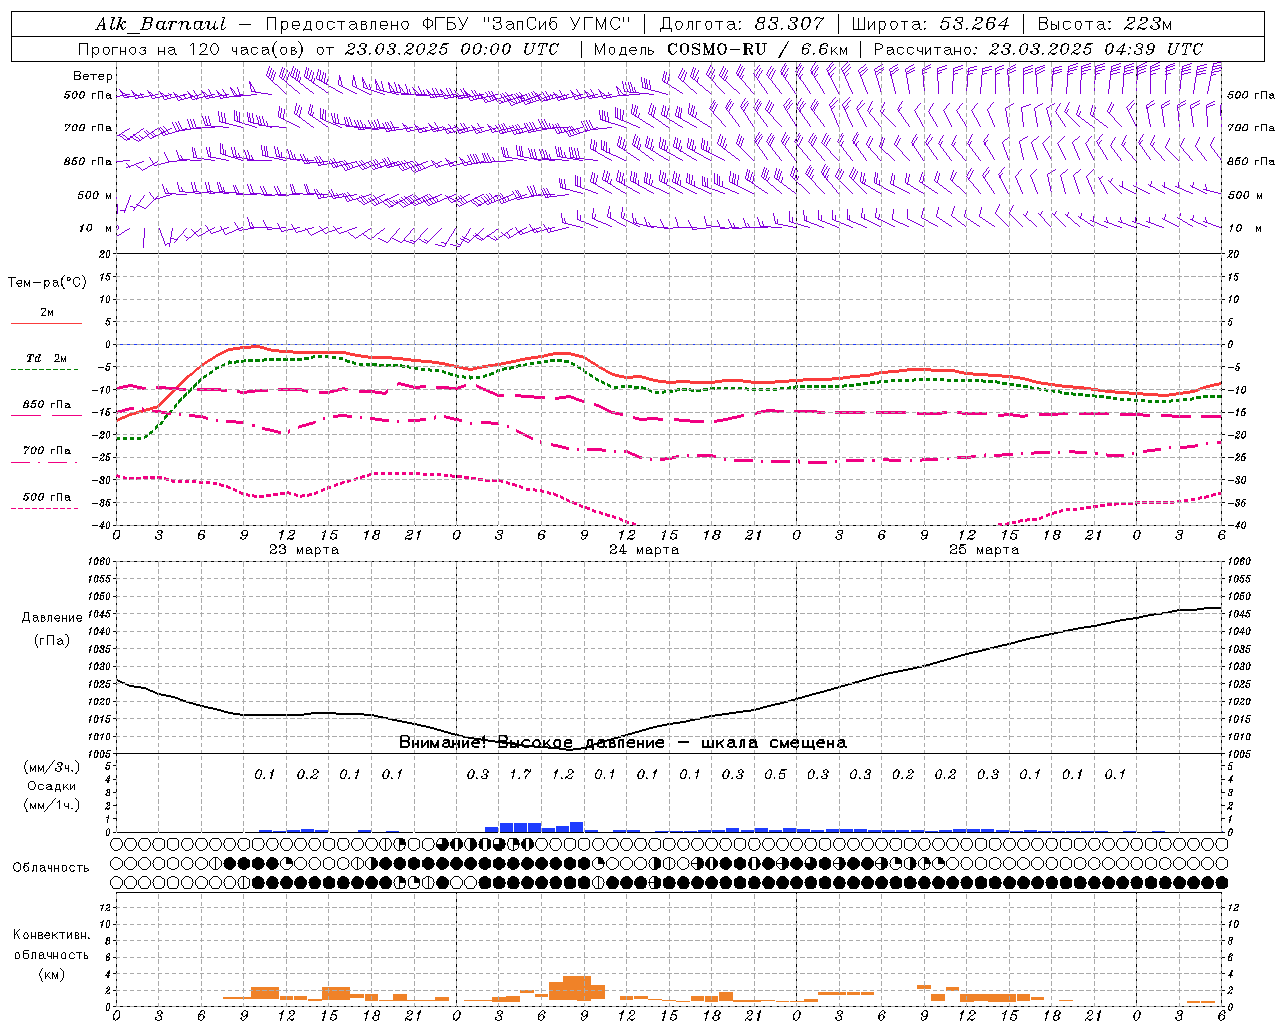Click the Осадки panel label
The width and height of the screenshot is (1280, 1024).
[x=52, y=786]
